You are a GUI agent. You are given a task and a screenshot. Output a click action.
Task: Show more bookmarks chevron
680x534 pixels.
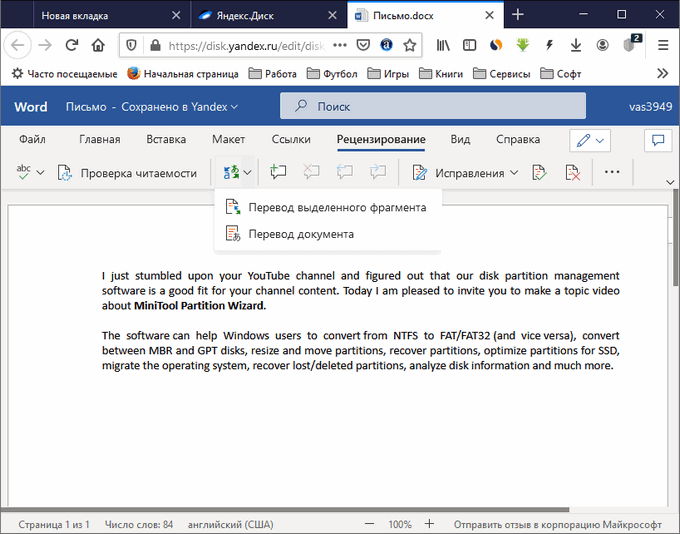pyautogui.click(x=662, y=73)
